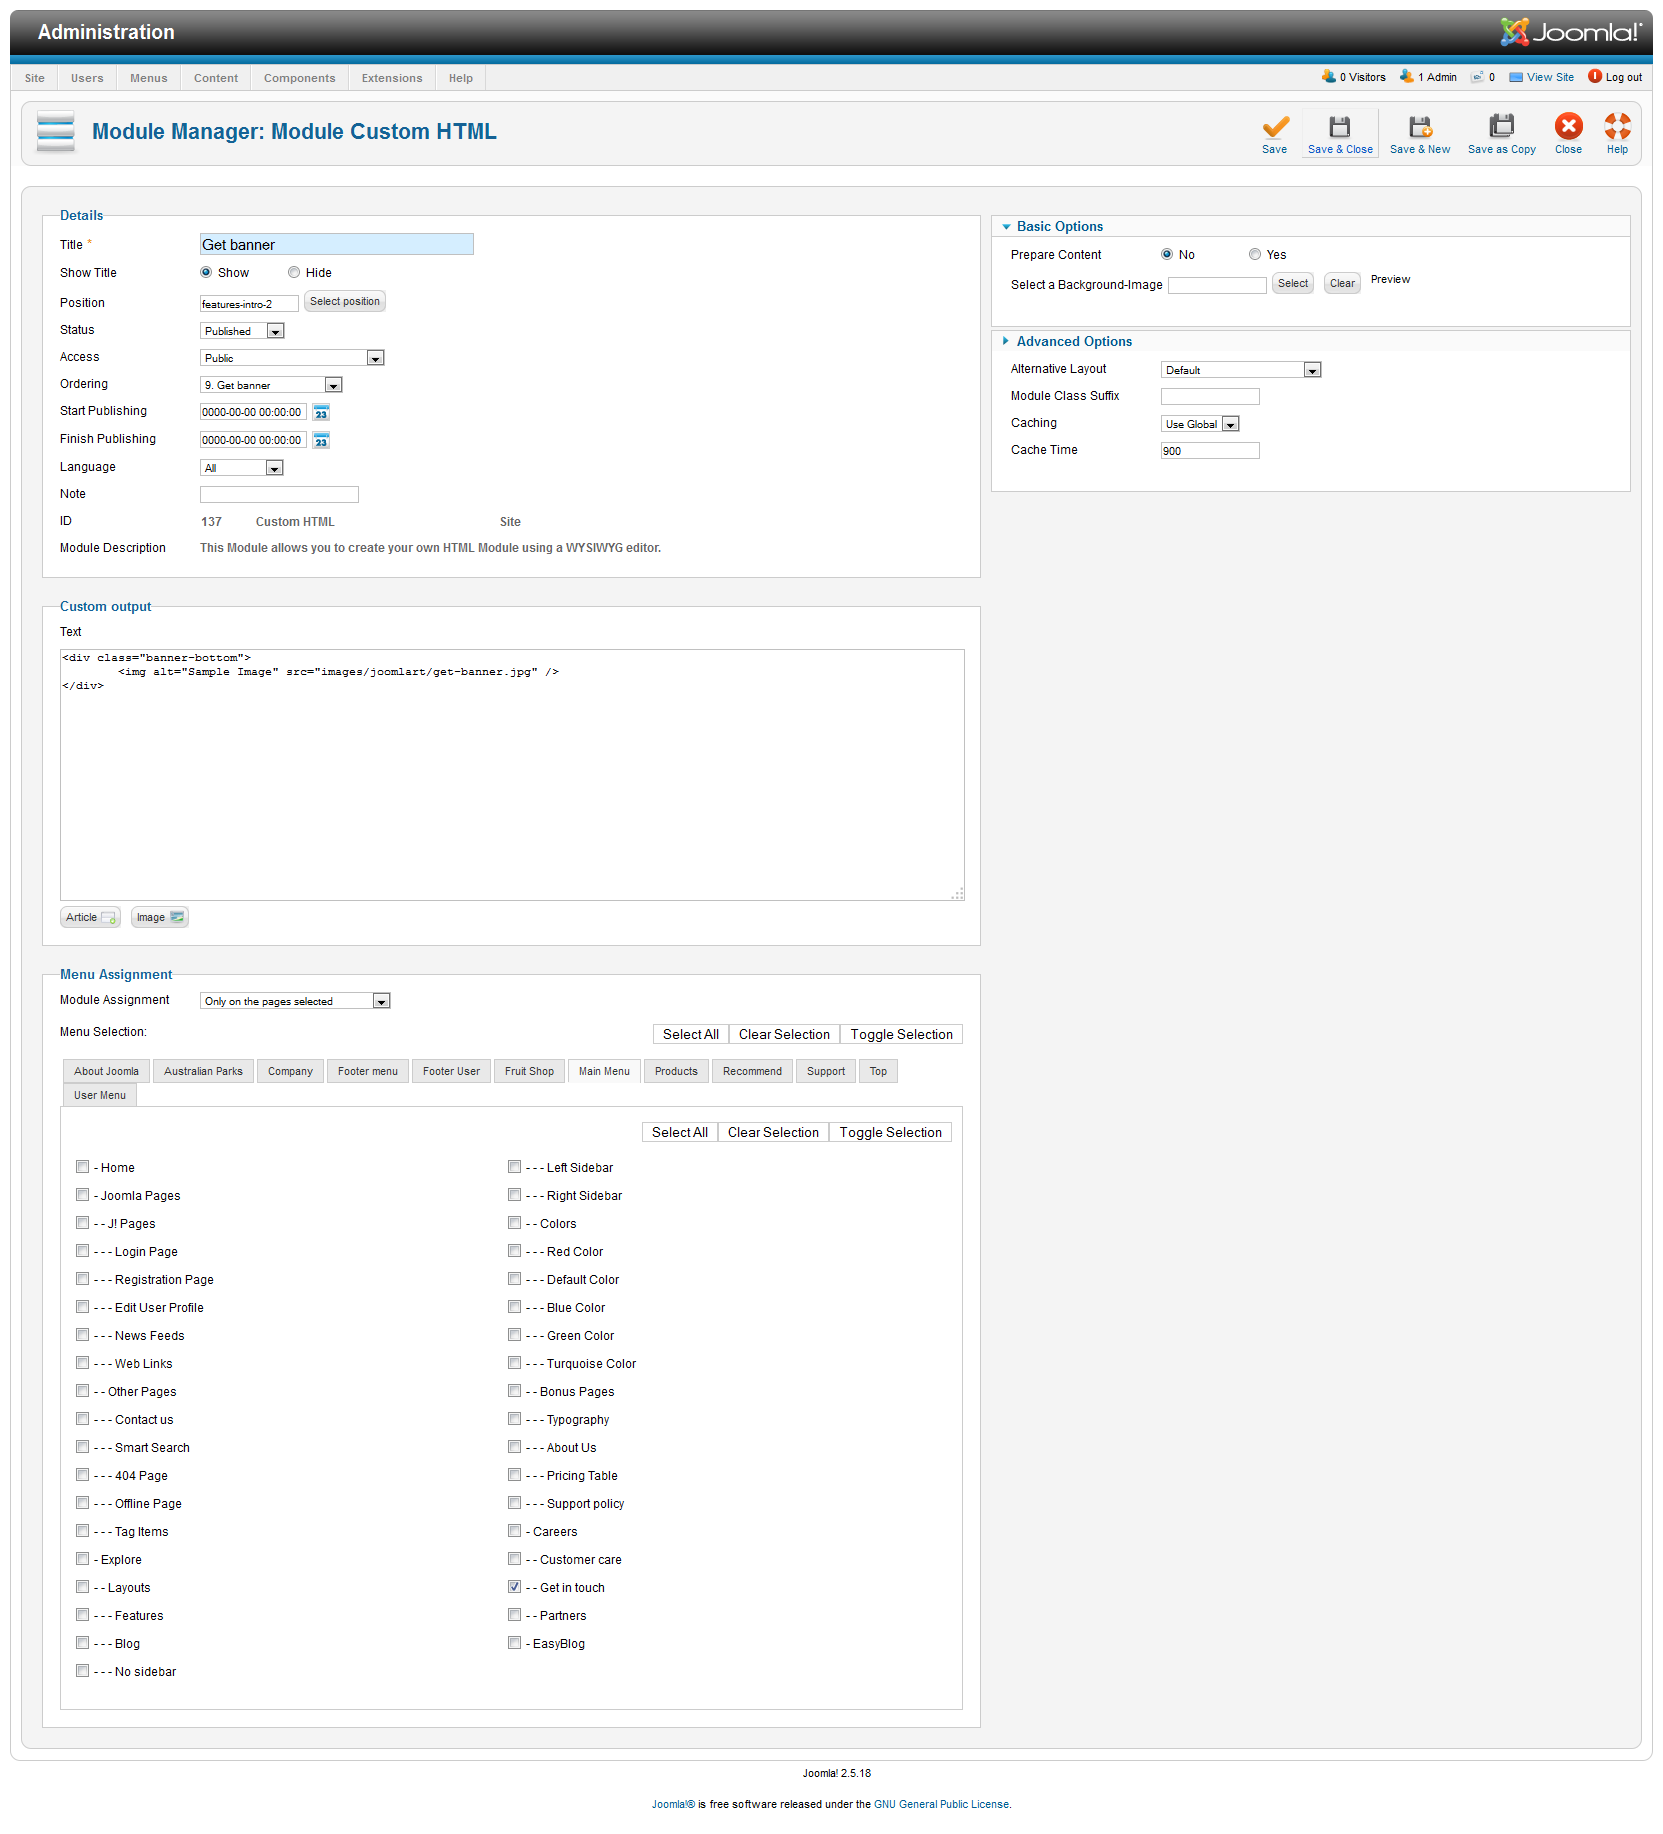Screen dimensions: 1663x1834
Task: Click upper Toggle Selection button
Action: pyautogui.click(x=901, y=1035)
